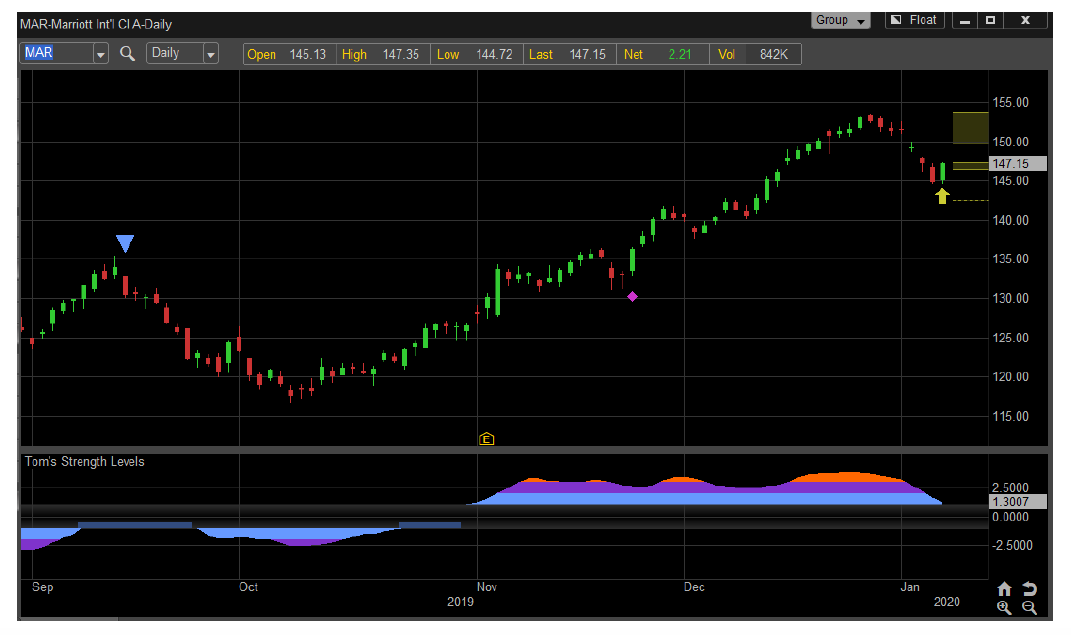
Task: Minimize the chart window
Action: point(964,20)
